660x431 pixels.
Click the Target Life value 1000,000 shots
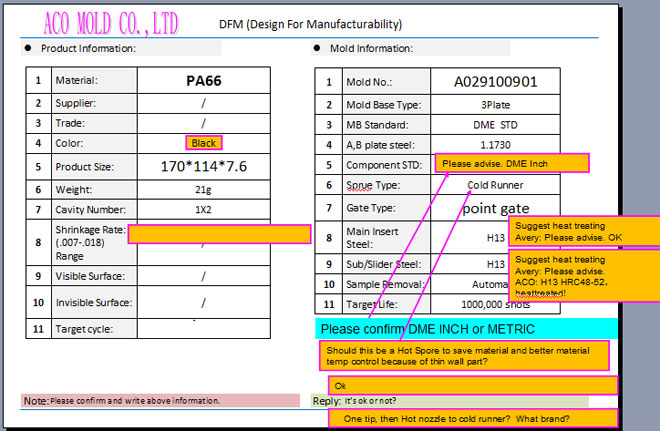pyautogui.click(x=495, y=304)
